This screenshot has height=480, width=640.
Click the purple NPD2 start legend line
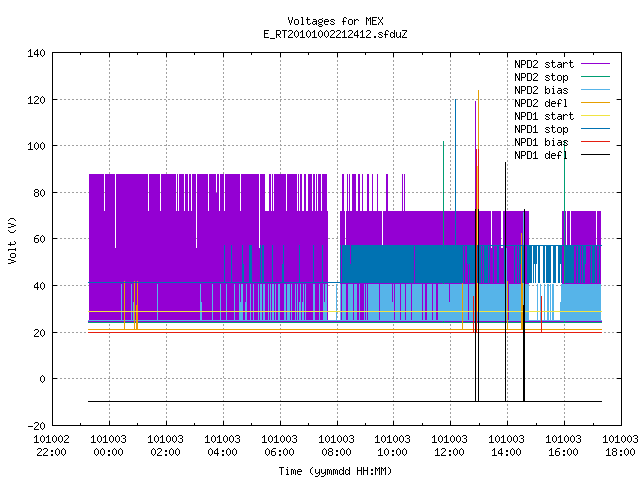tap(595, 64)
